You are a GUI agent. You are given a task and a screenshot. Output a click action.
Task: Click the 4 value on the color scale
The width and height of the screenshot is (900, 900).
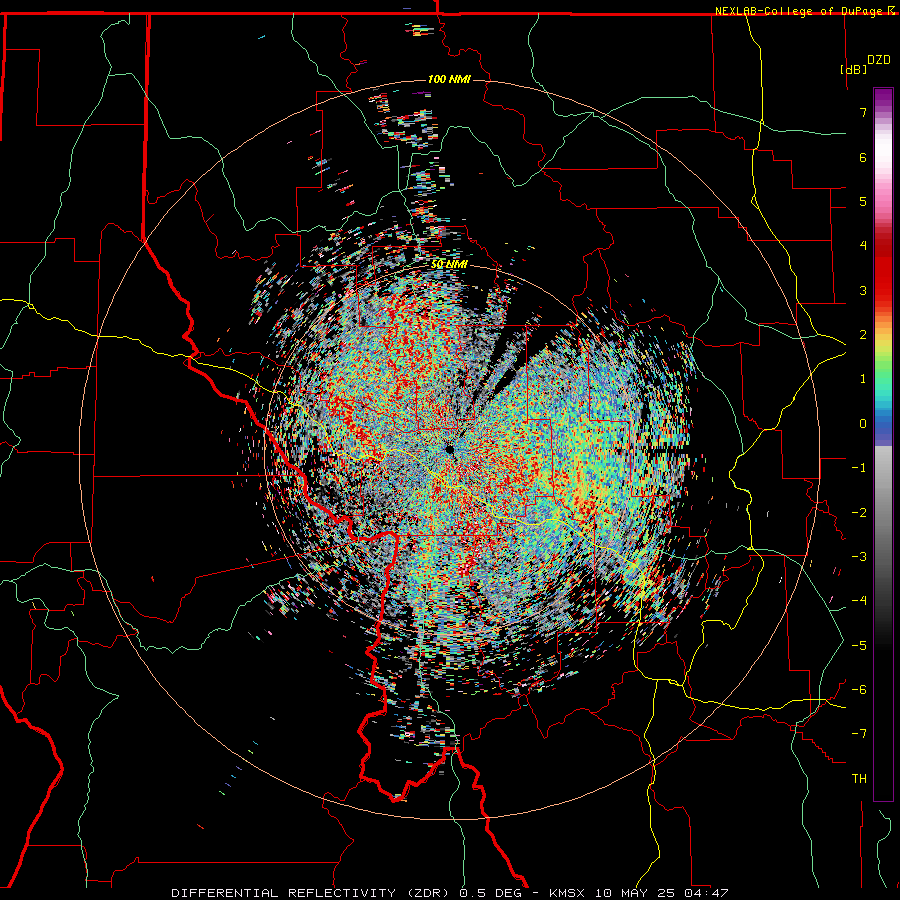pos(863,246)
